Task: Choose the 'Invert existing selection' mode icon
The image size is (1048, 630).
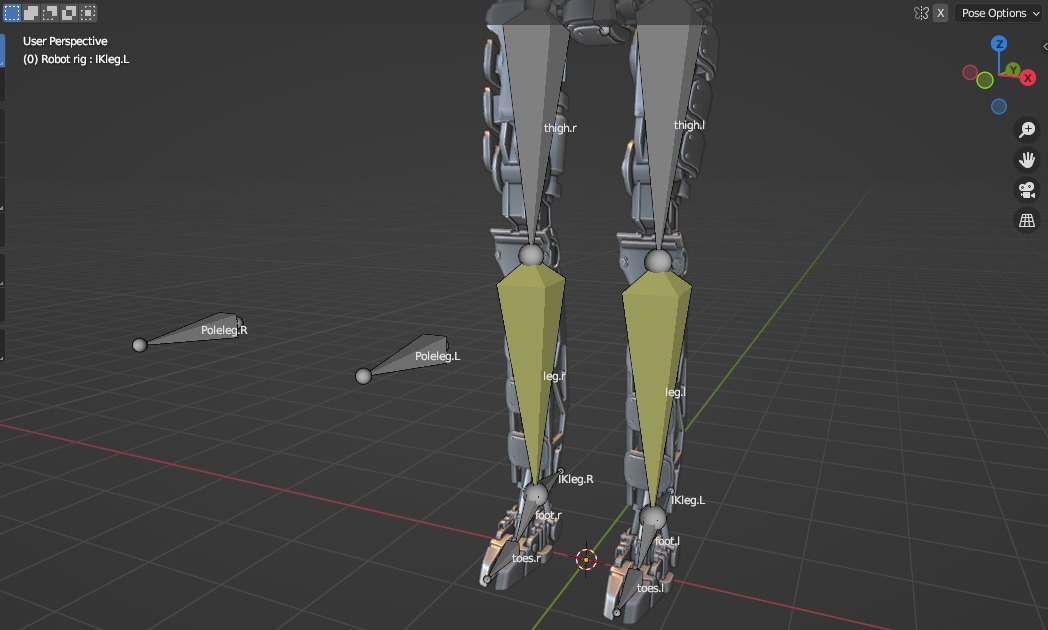Action: click(x=69, y=13)
